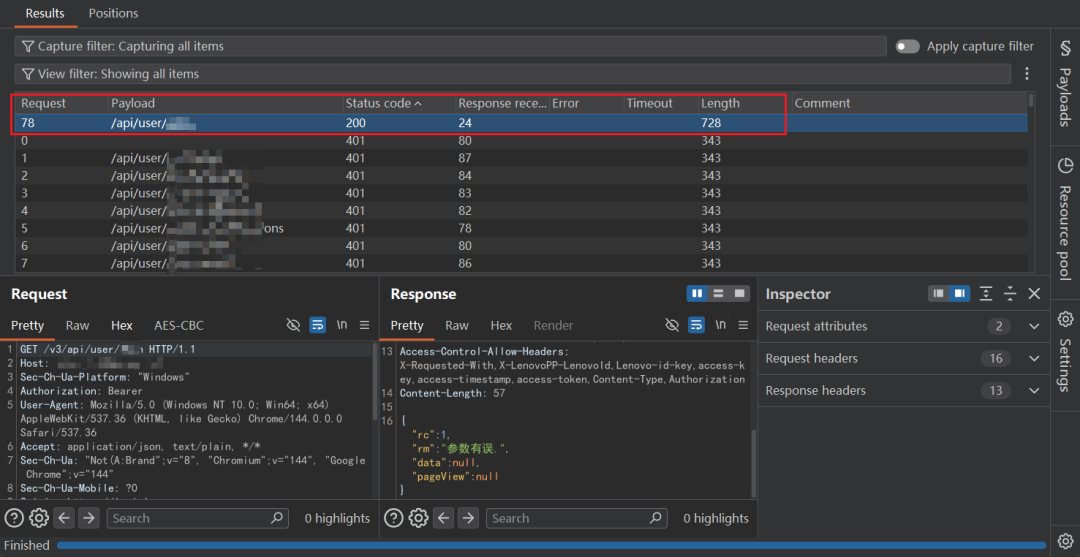Image resolution: width=1080 pixels, height=557 pixels.
Task: Toggle hidden items eye icon in Request
Action: click(x=293, y=325)
